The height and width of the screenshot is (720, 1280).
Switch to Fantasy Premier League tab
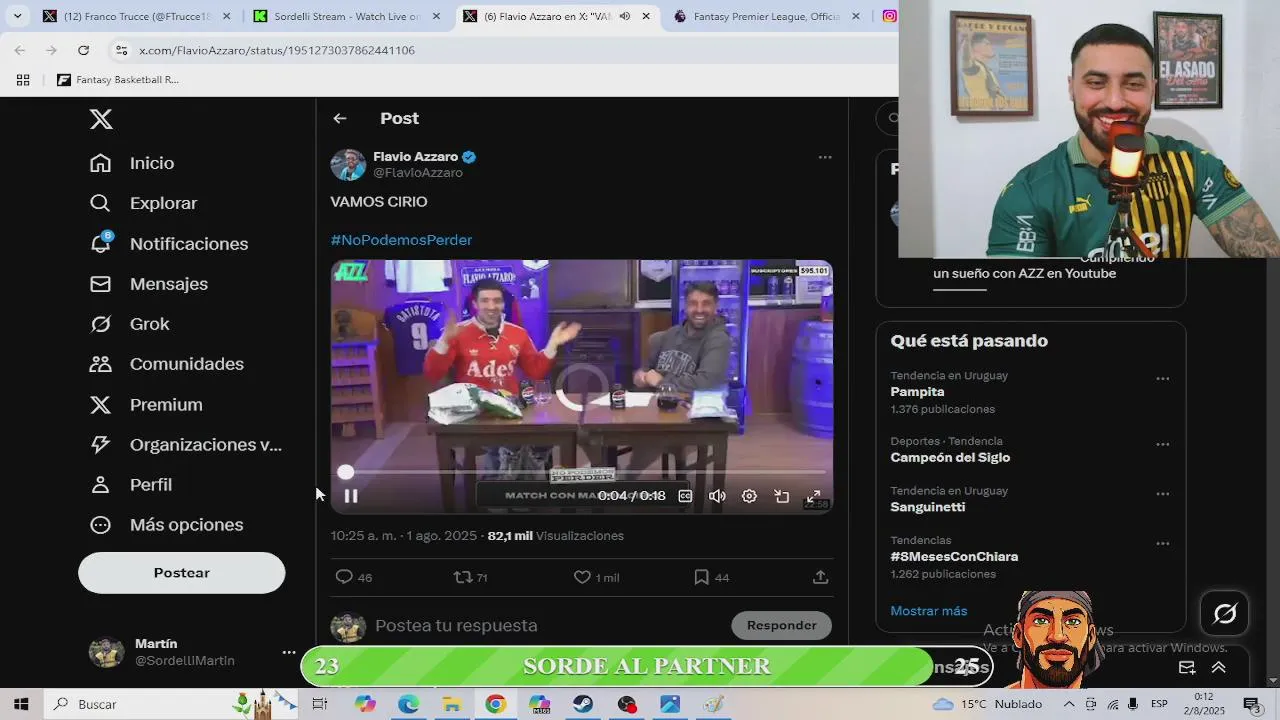[767, 16]
